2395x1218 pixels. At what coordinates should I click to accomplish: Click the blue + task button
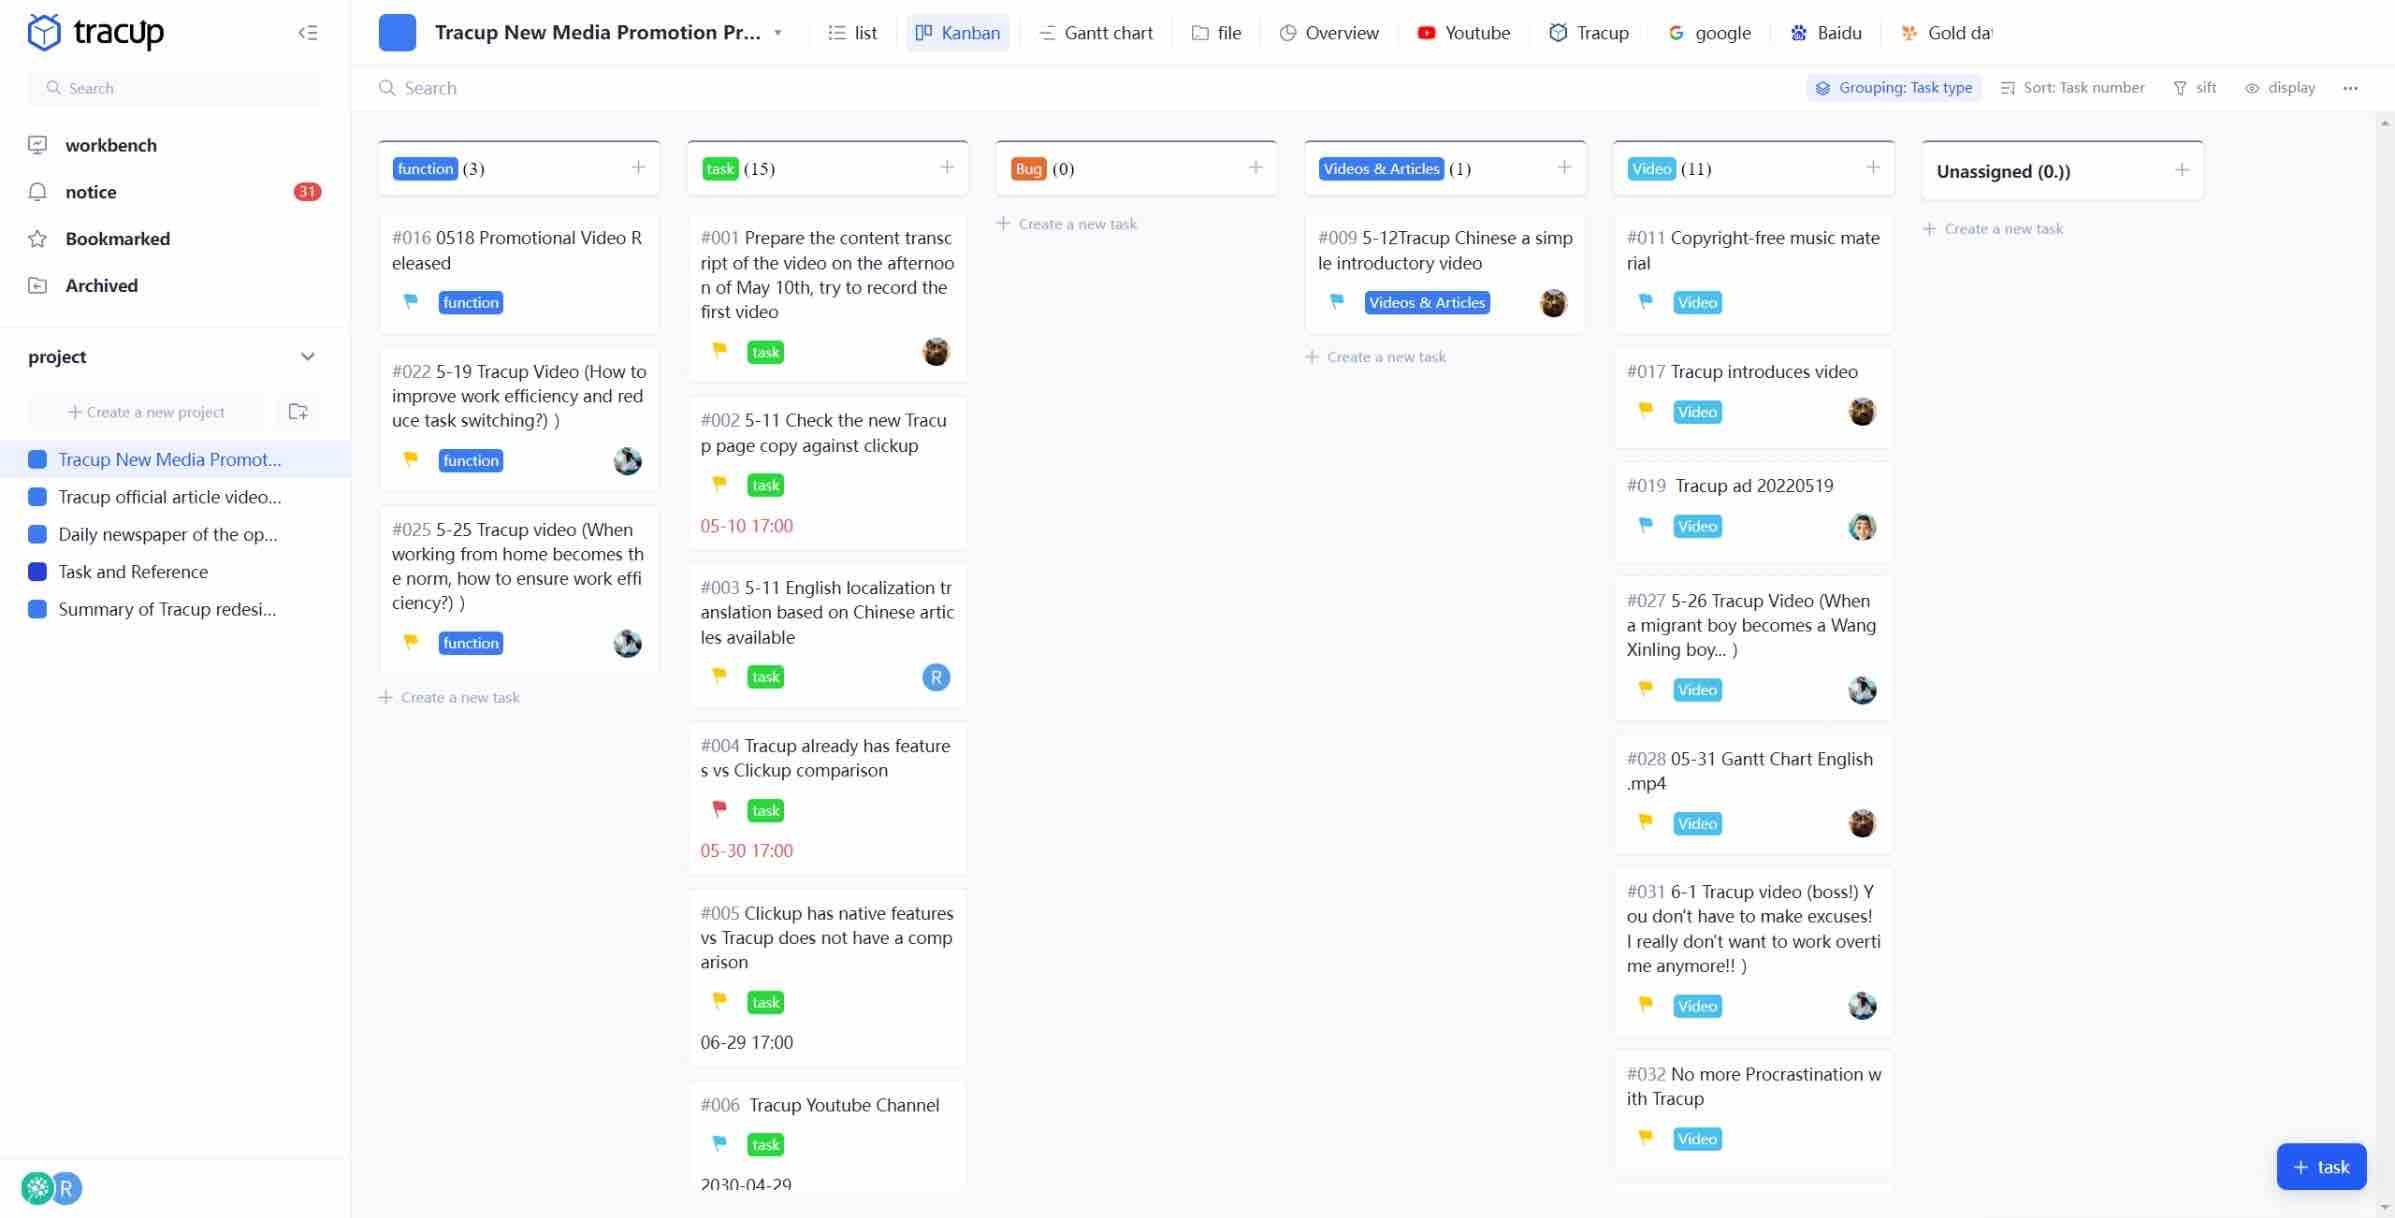pyautogui.click(x=2320, y=1167)
